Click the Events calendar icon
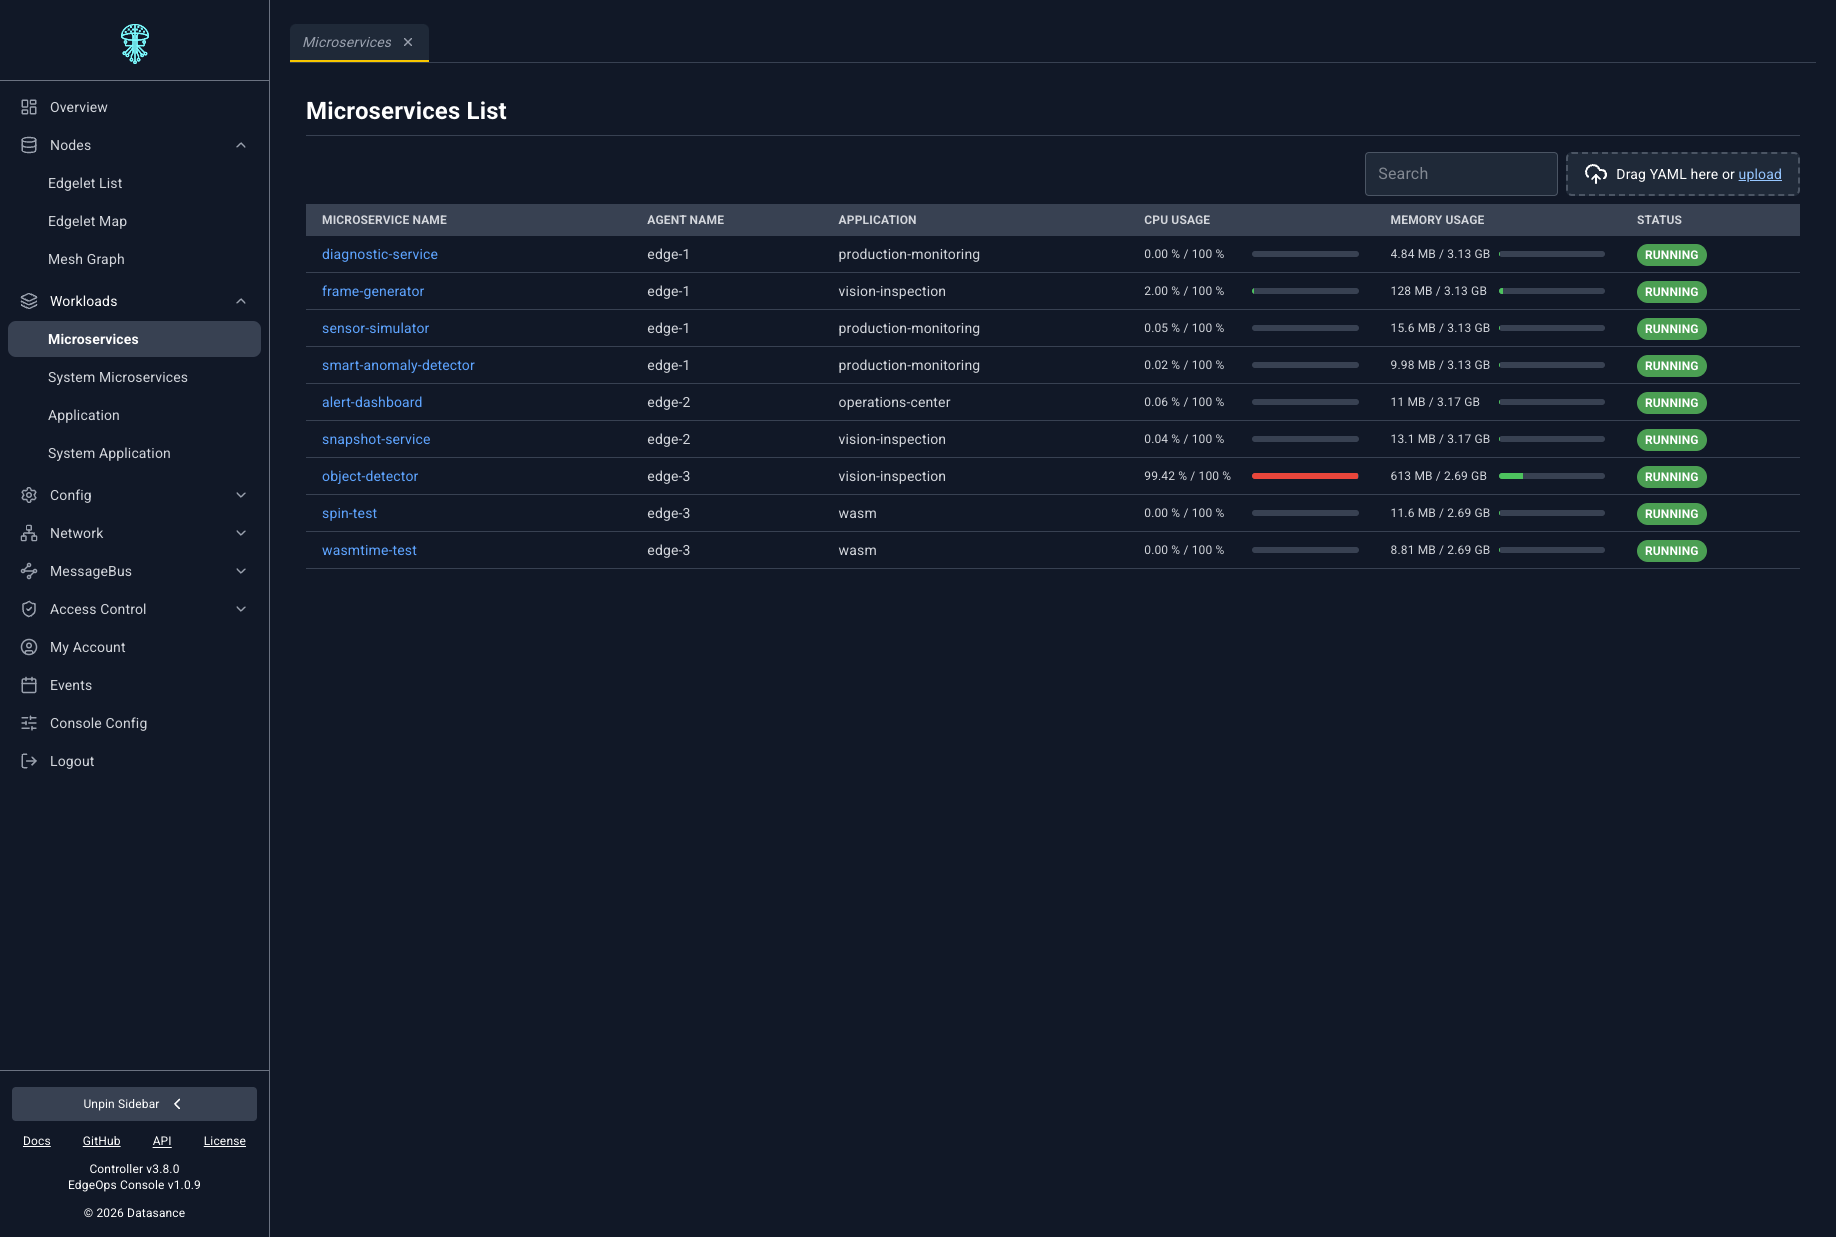The height and width of the screenshot is (1237, 1836). click(29, 685)
